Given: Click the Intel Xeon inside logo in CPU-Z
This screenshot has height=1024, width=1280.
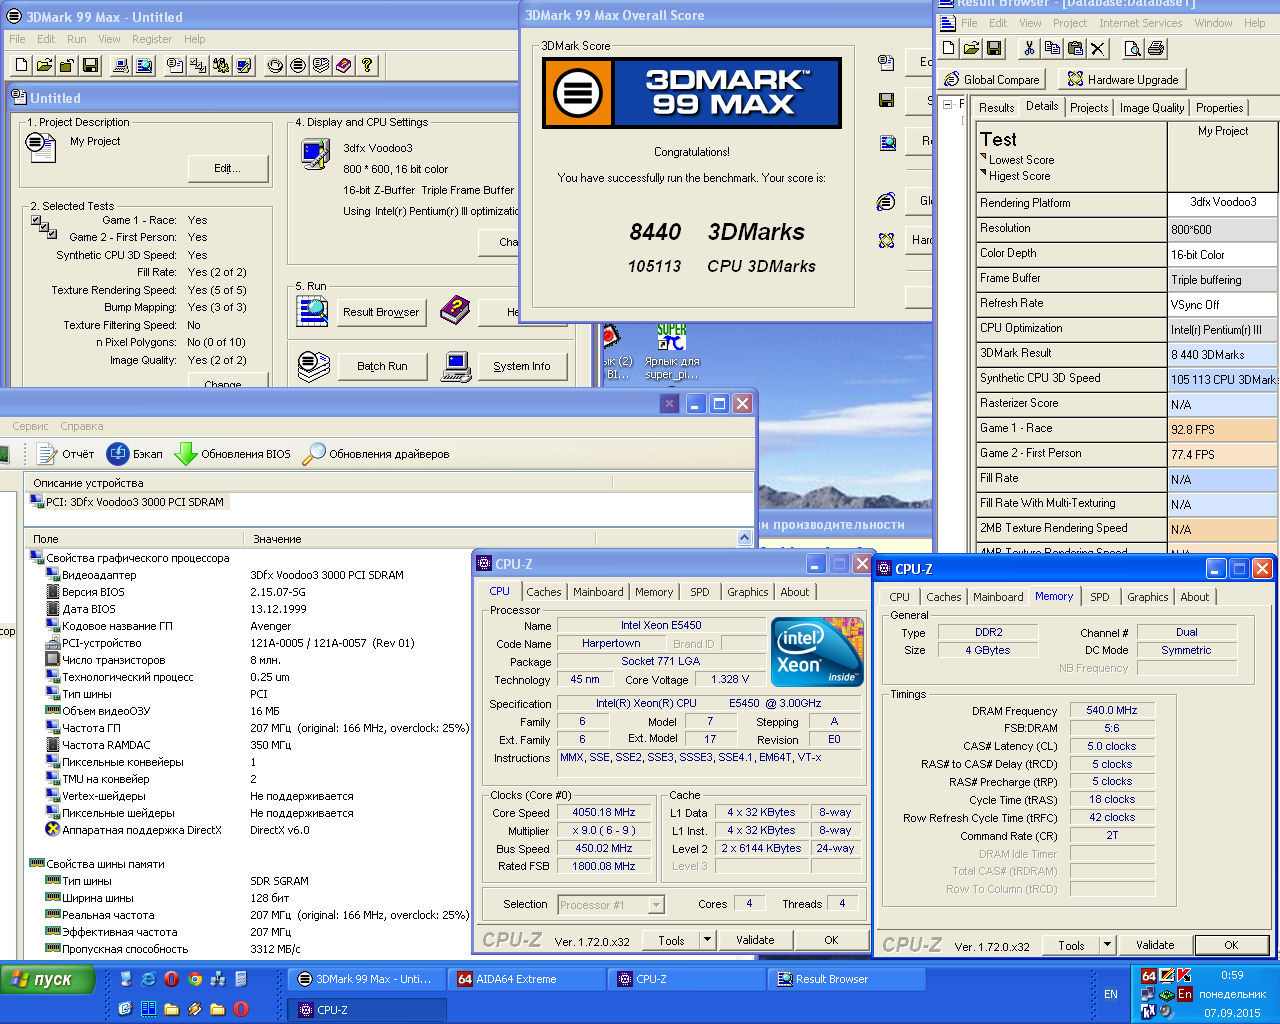Looking at the screenshot, I should point(817,652).
